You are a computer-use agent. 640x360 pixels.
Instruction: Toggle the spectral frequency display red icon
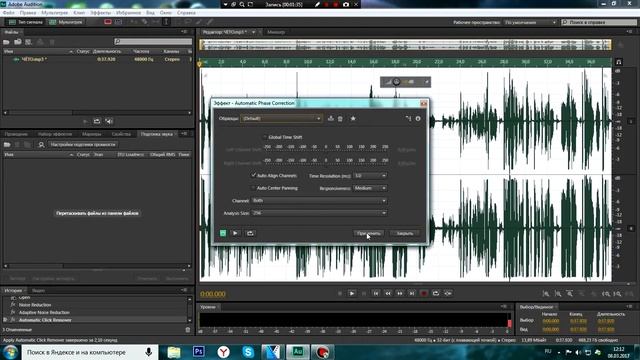coord(108,22)
